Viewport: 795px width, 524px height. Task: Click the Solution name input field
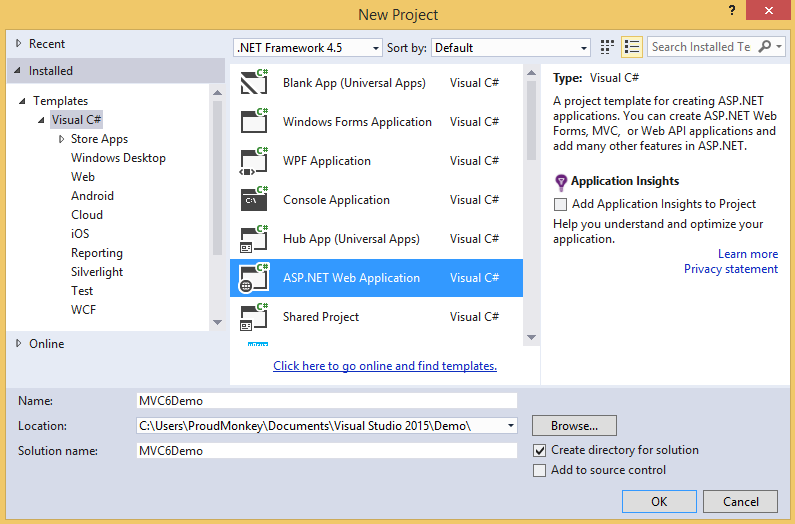[x=327, y=451]
